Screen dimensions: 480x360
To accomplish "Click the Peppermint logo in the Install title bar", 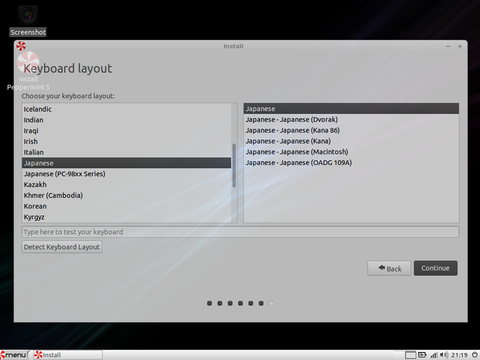I will coord(21,46).
